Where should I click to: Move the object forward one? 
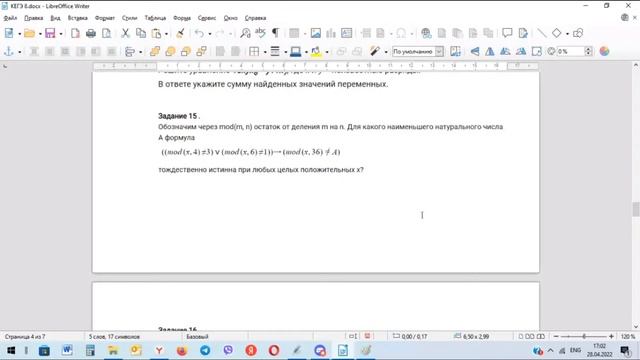(x=170, y=51)
